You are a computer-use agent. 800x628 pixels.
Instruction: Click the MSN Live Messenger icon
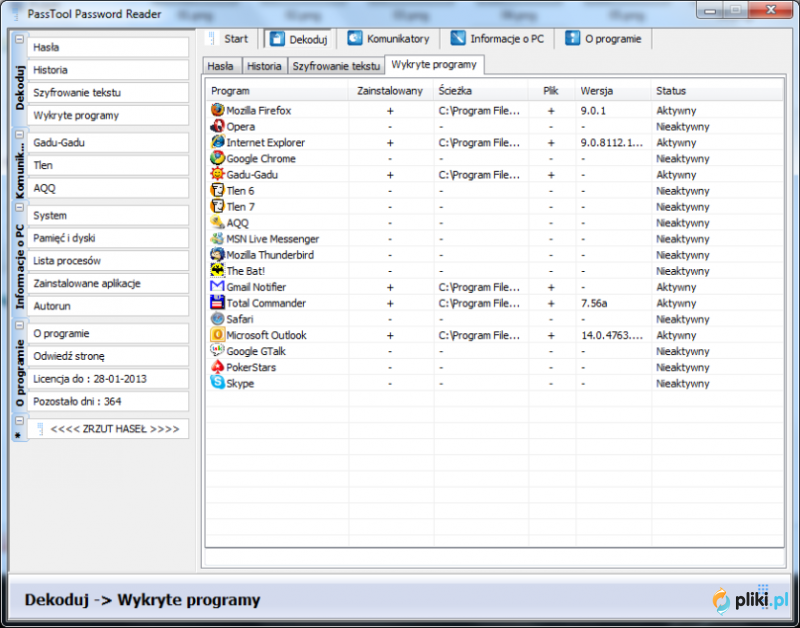pyautogui.click(x=217, y=239)
